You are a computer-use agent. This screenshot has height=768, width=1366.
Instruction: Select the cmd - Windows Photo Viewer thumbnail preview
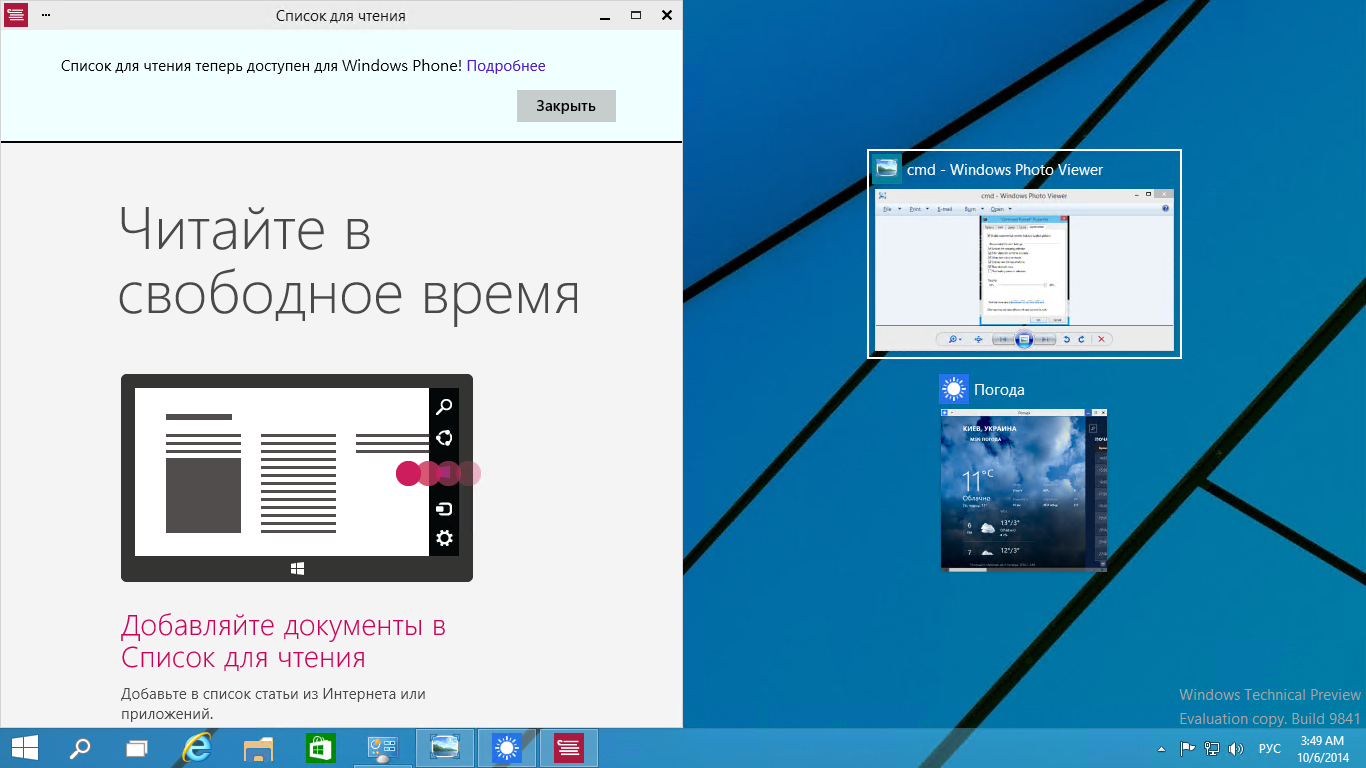point(1024,271)
